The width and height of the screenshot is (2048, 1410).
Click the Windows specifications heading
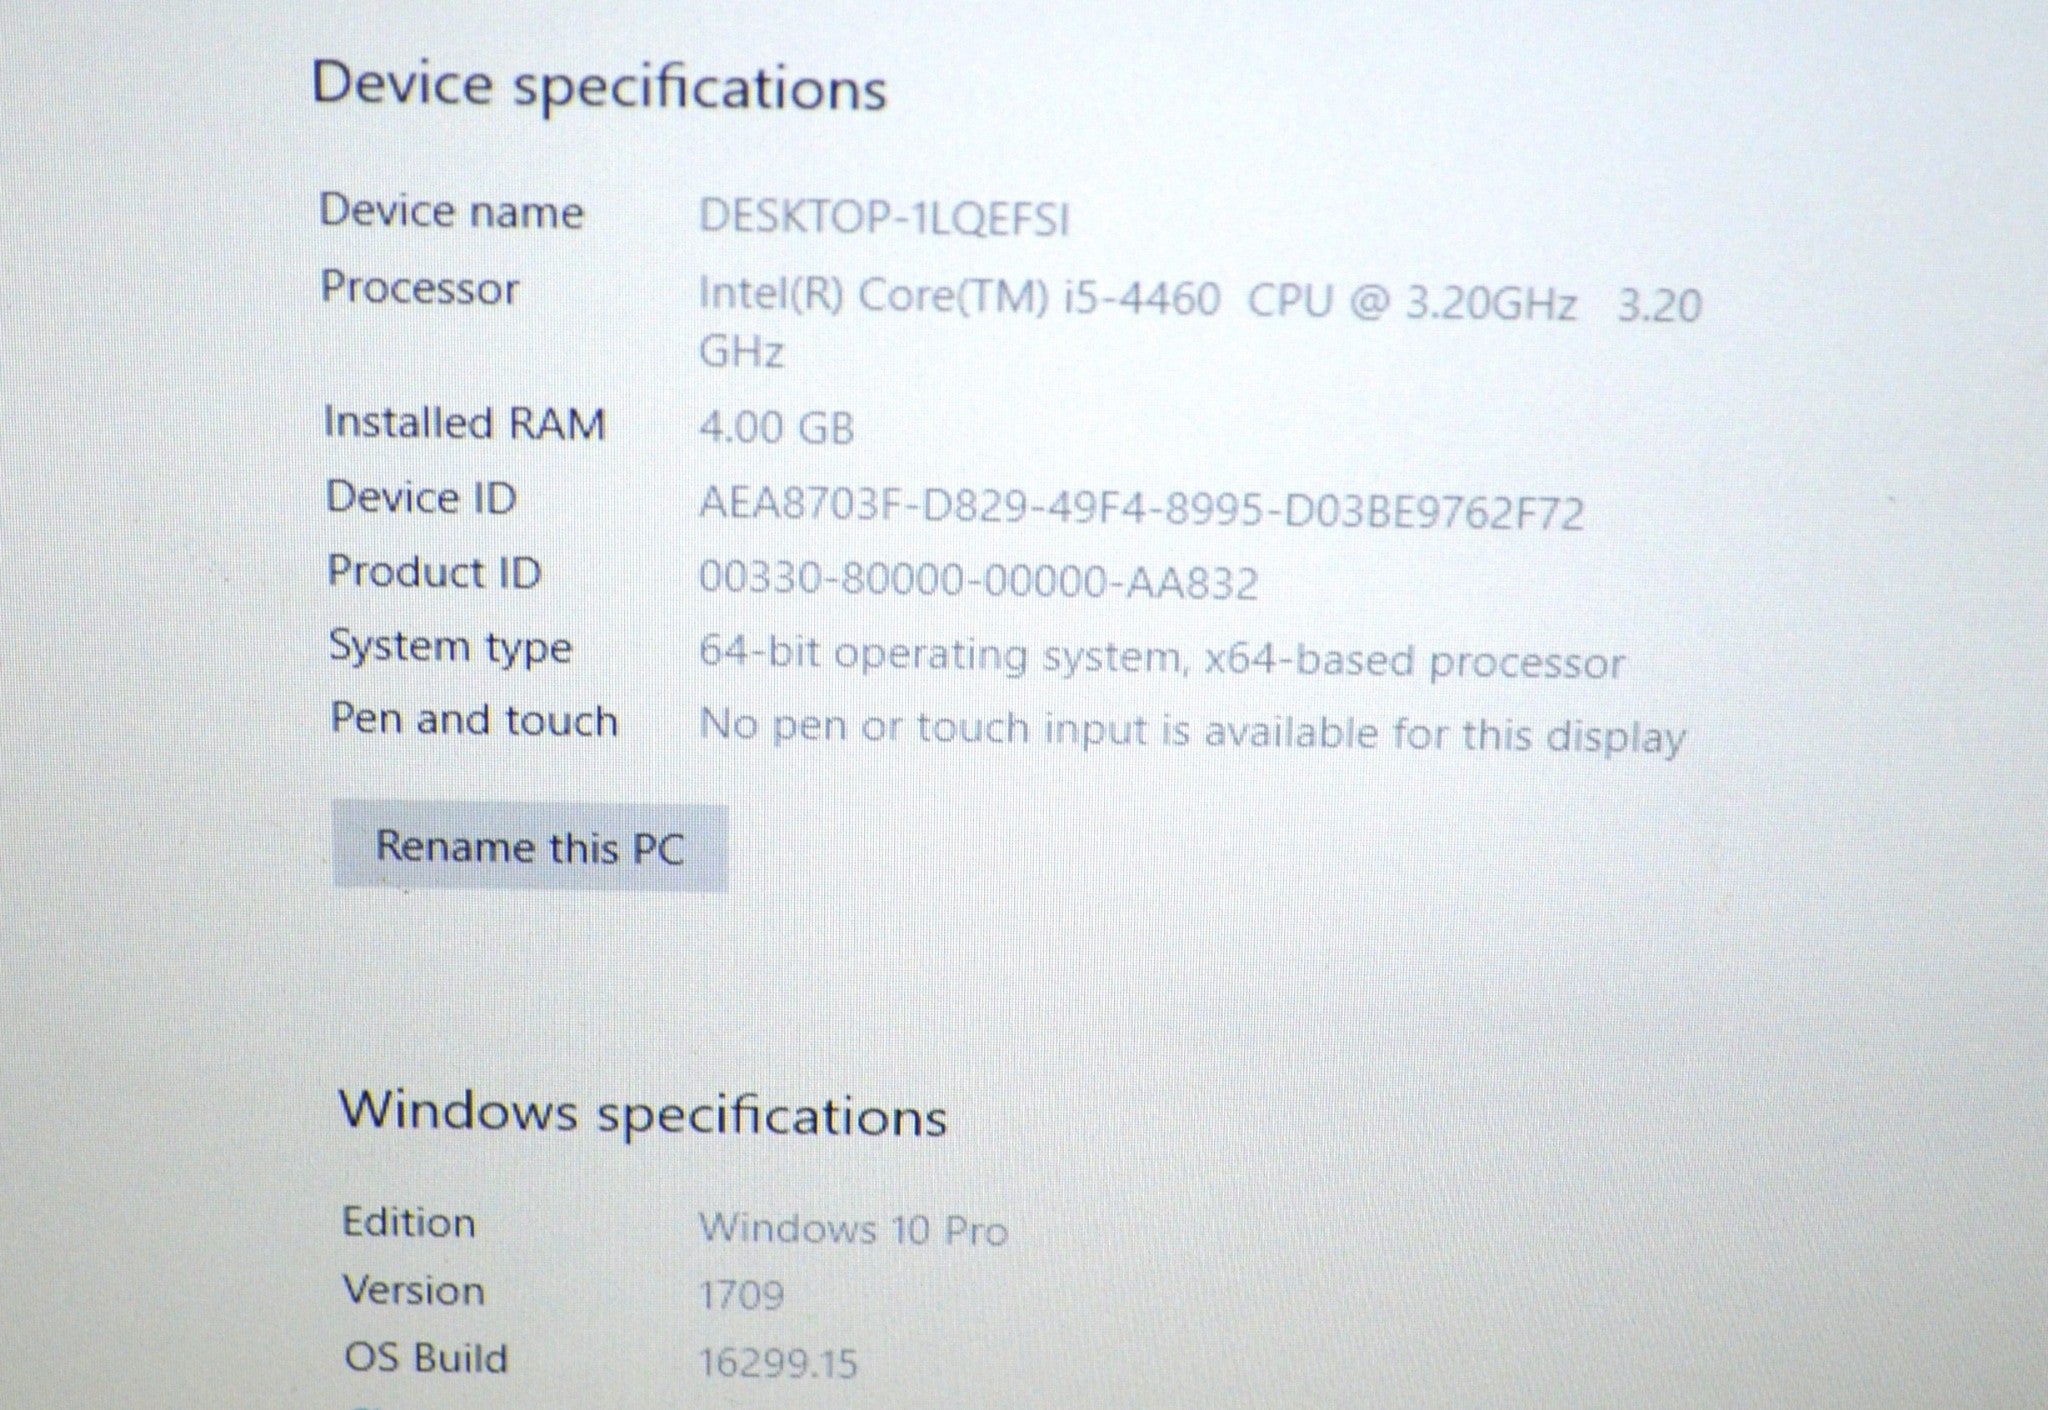point(643,1113)
